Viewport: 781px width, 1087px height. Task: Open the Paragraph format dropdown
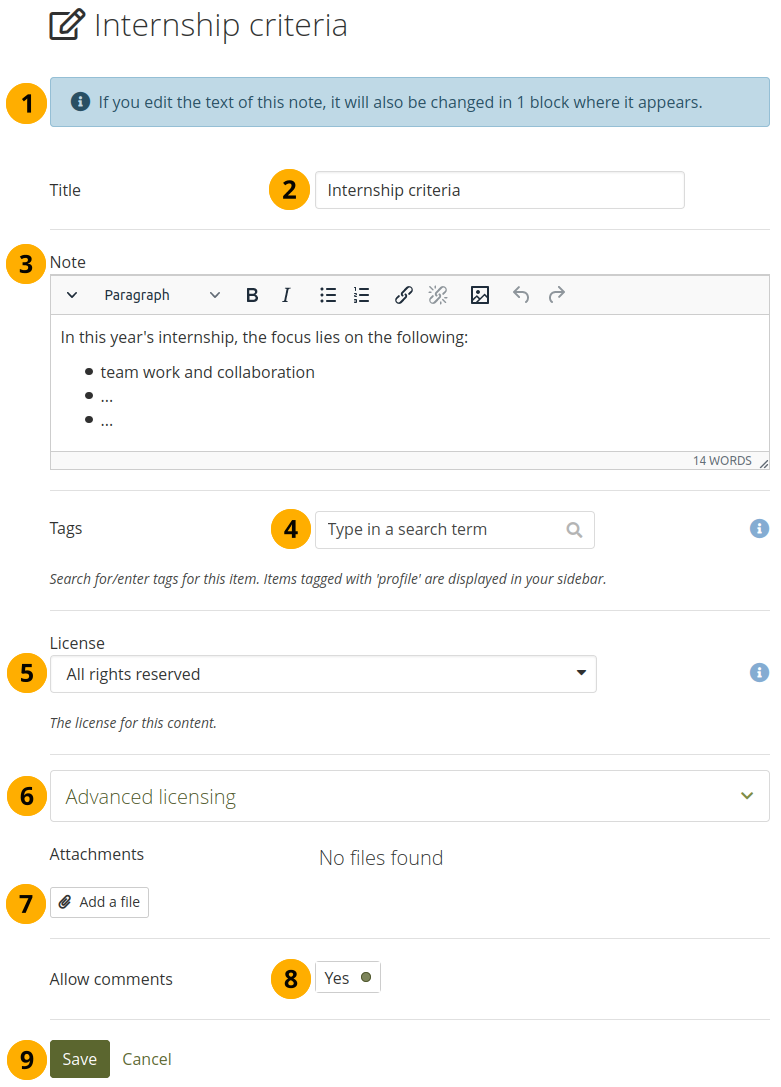click(x=162, y=295)
